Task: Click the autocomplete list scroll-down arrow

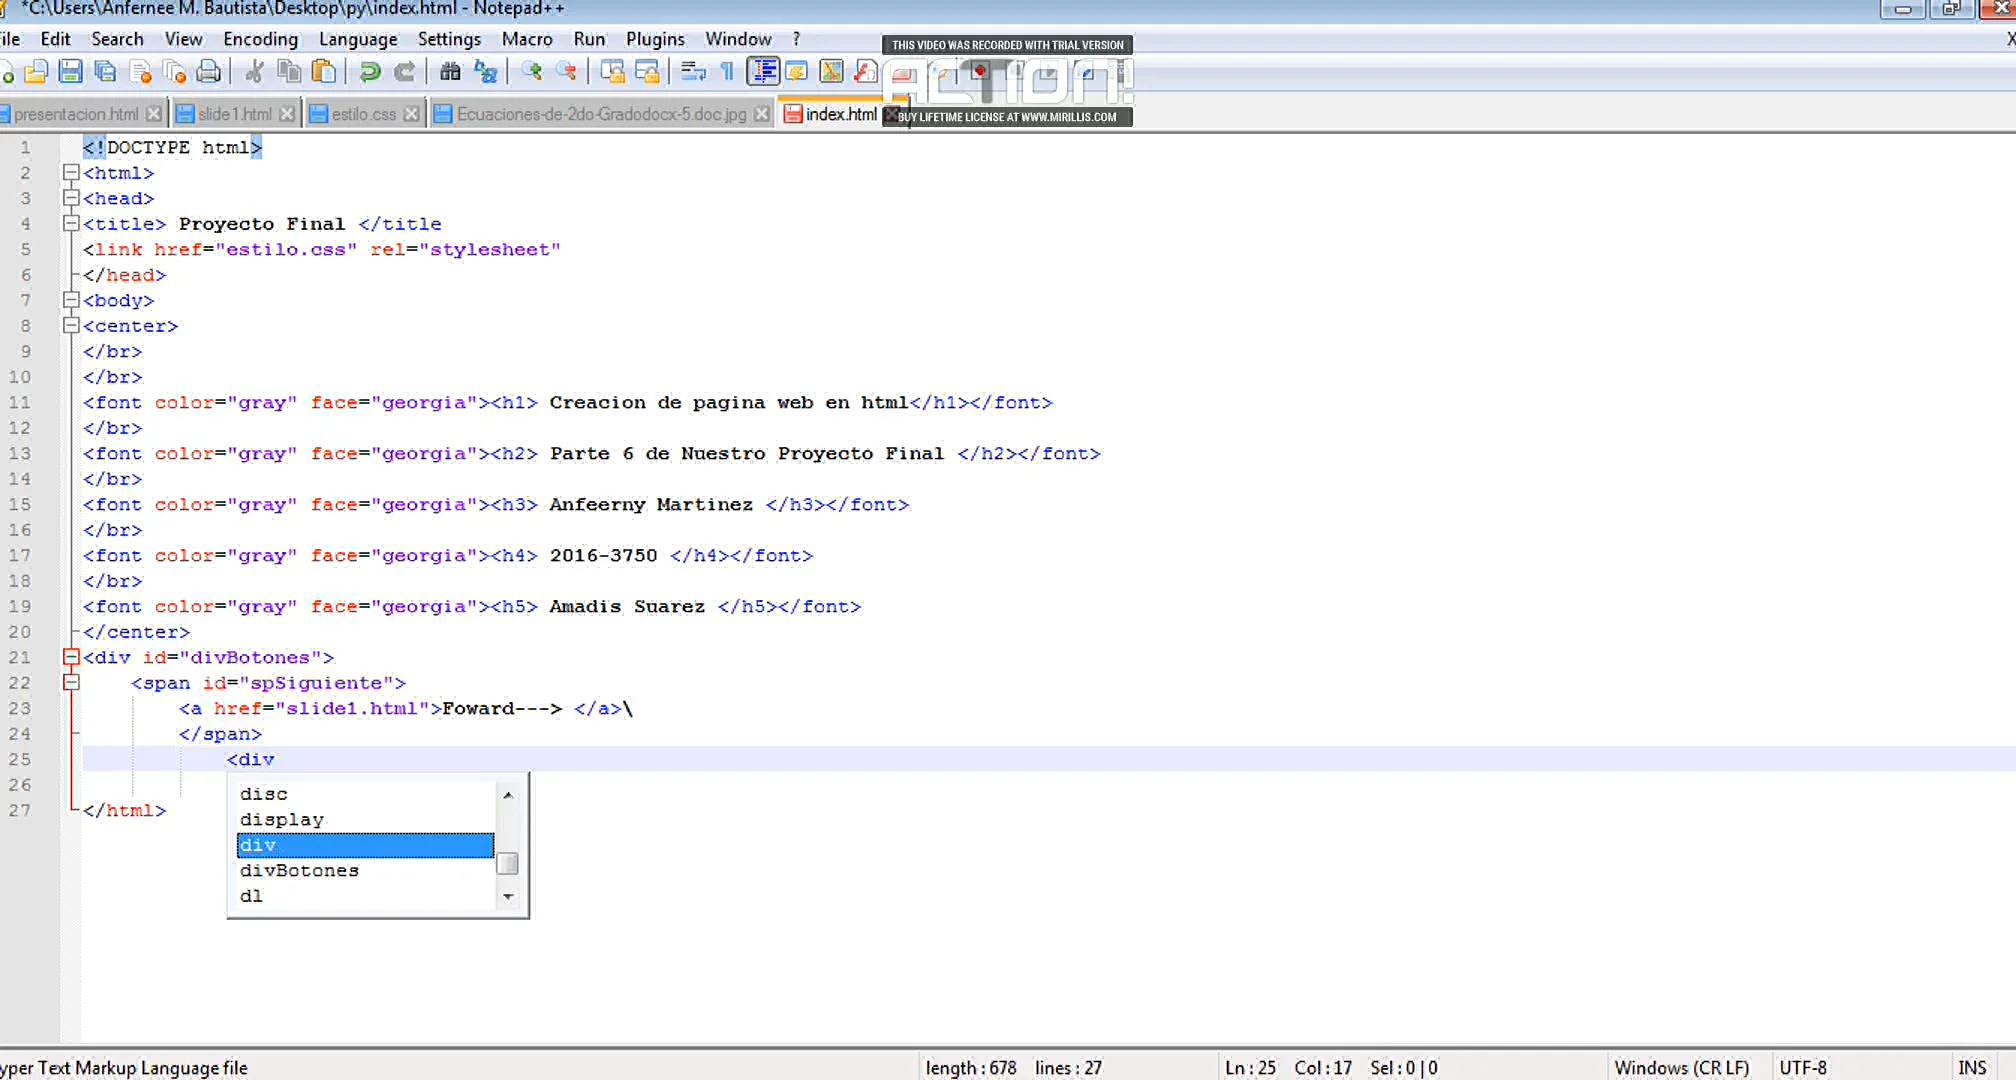Action: (508, 896)
